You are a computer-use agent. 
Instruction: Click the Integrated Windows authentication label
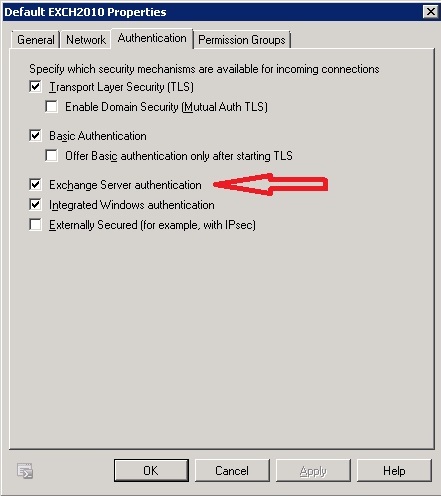pyautogui.click(x=132, y=205)
